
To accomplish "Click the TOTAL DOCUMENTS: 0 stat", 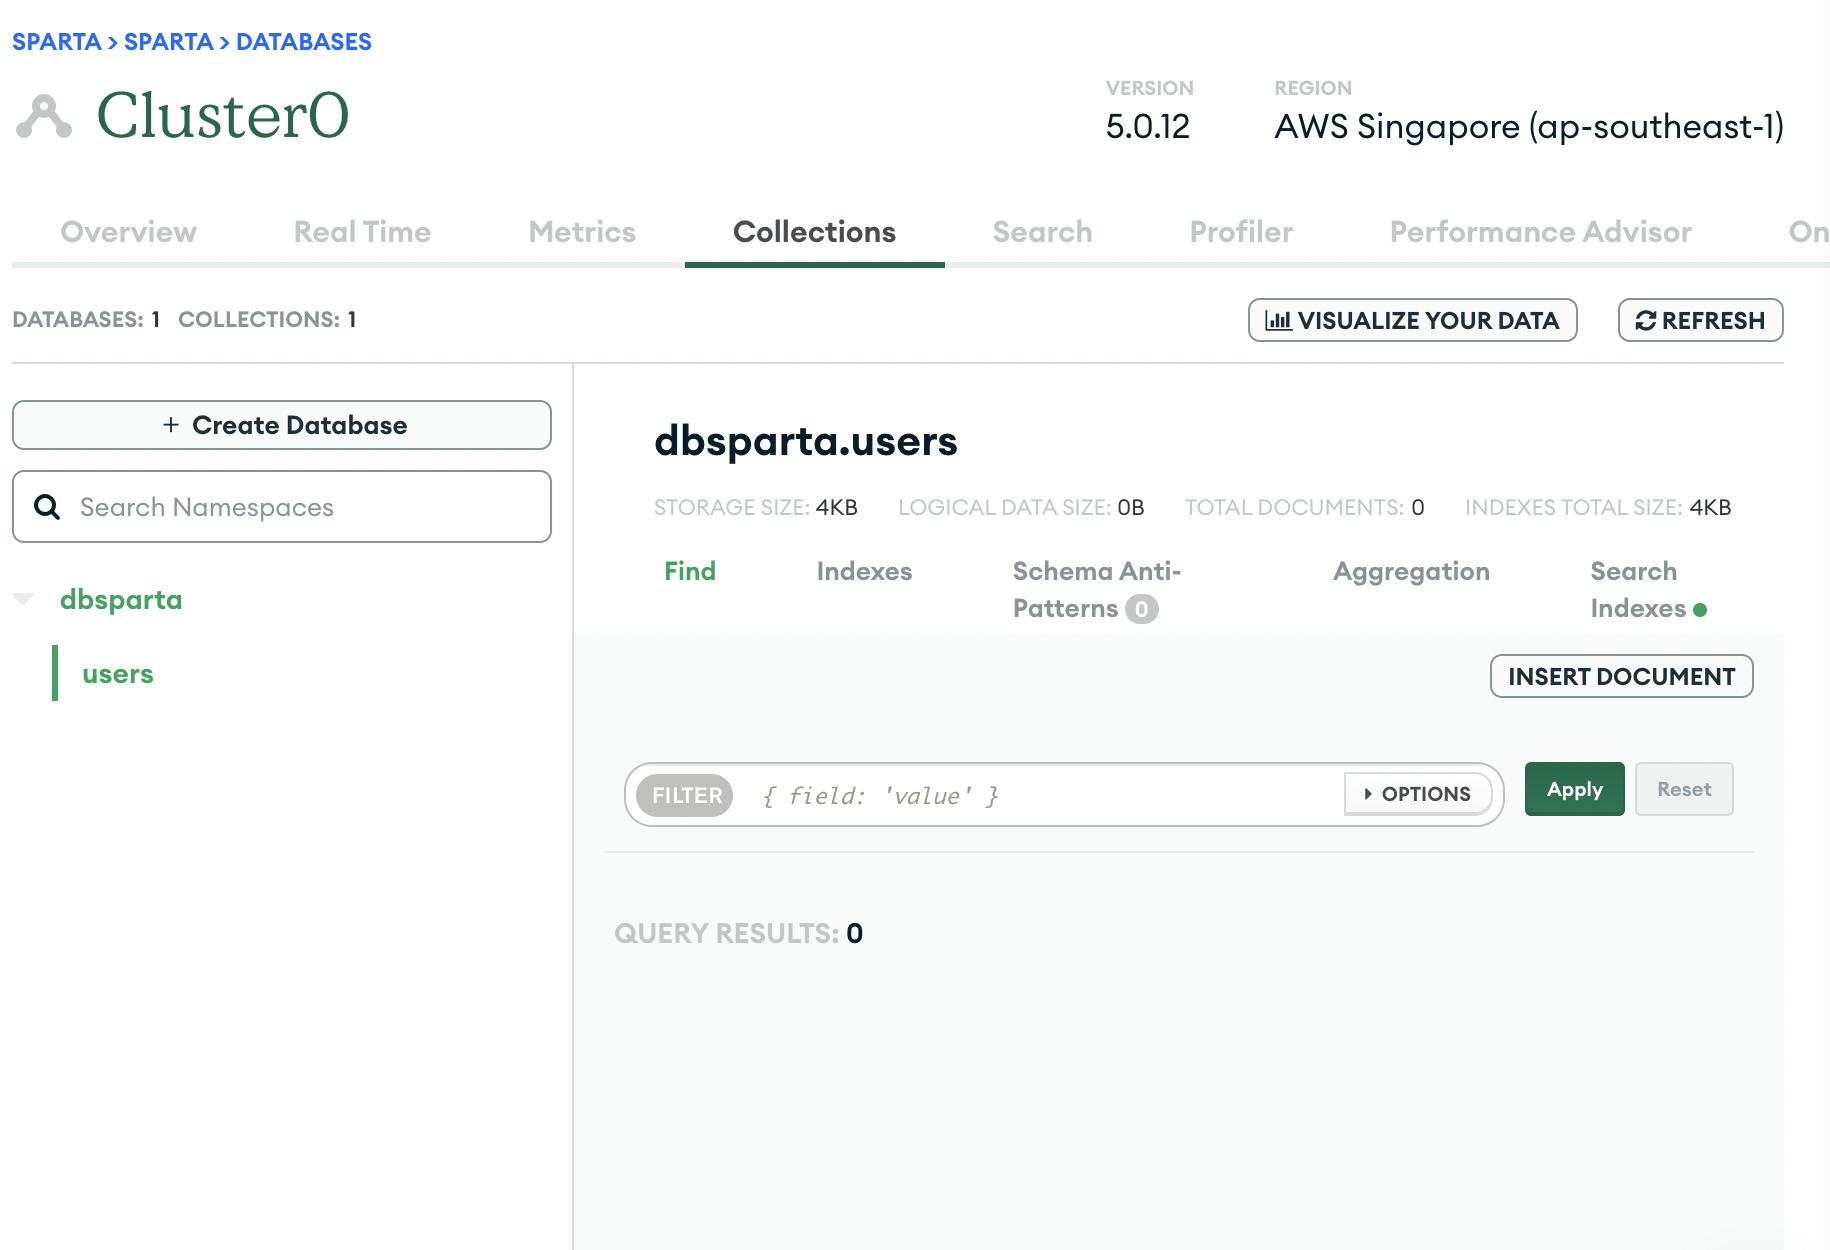I will (1305, 507).
